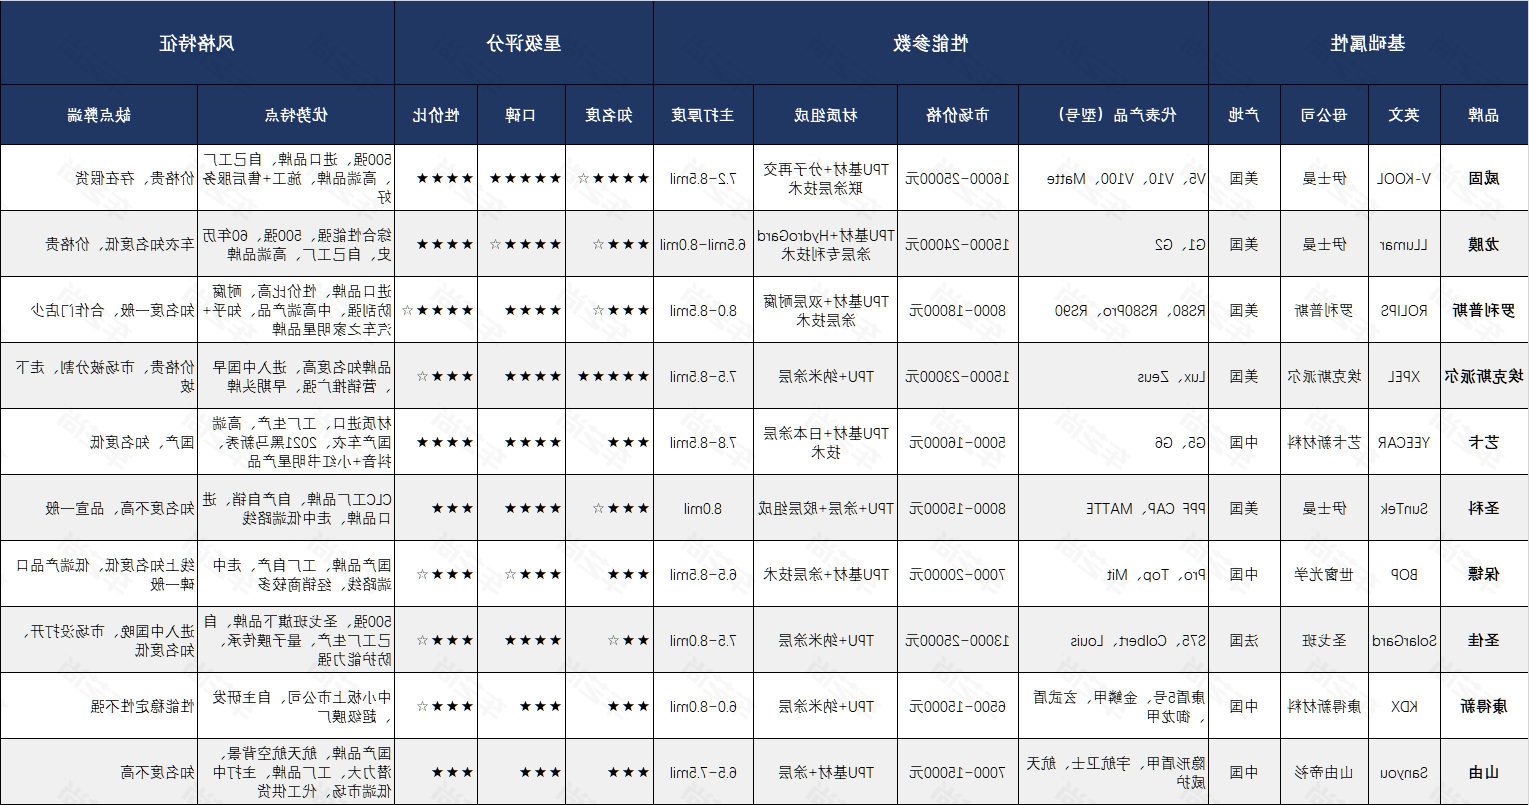1529x805 pixels.
Task: Click parent company 世窗光学
Action: click(1324, 574)
